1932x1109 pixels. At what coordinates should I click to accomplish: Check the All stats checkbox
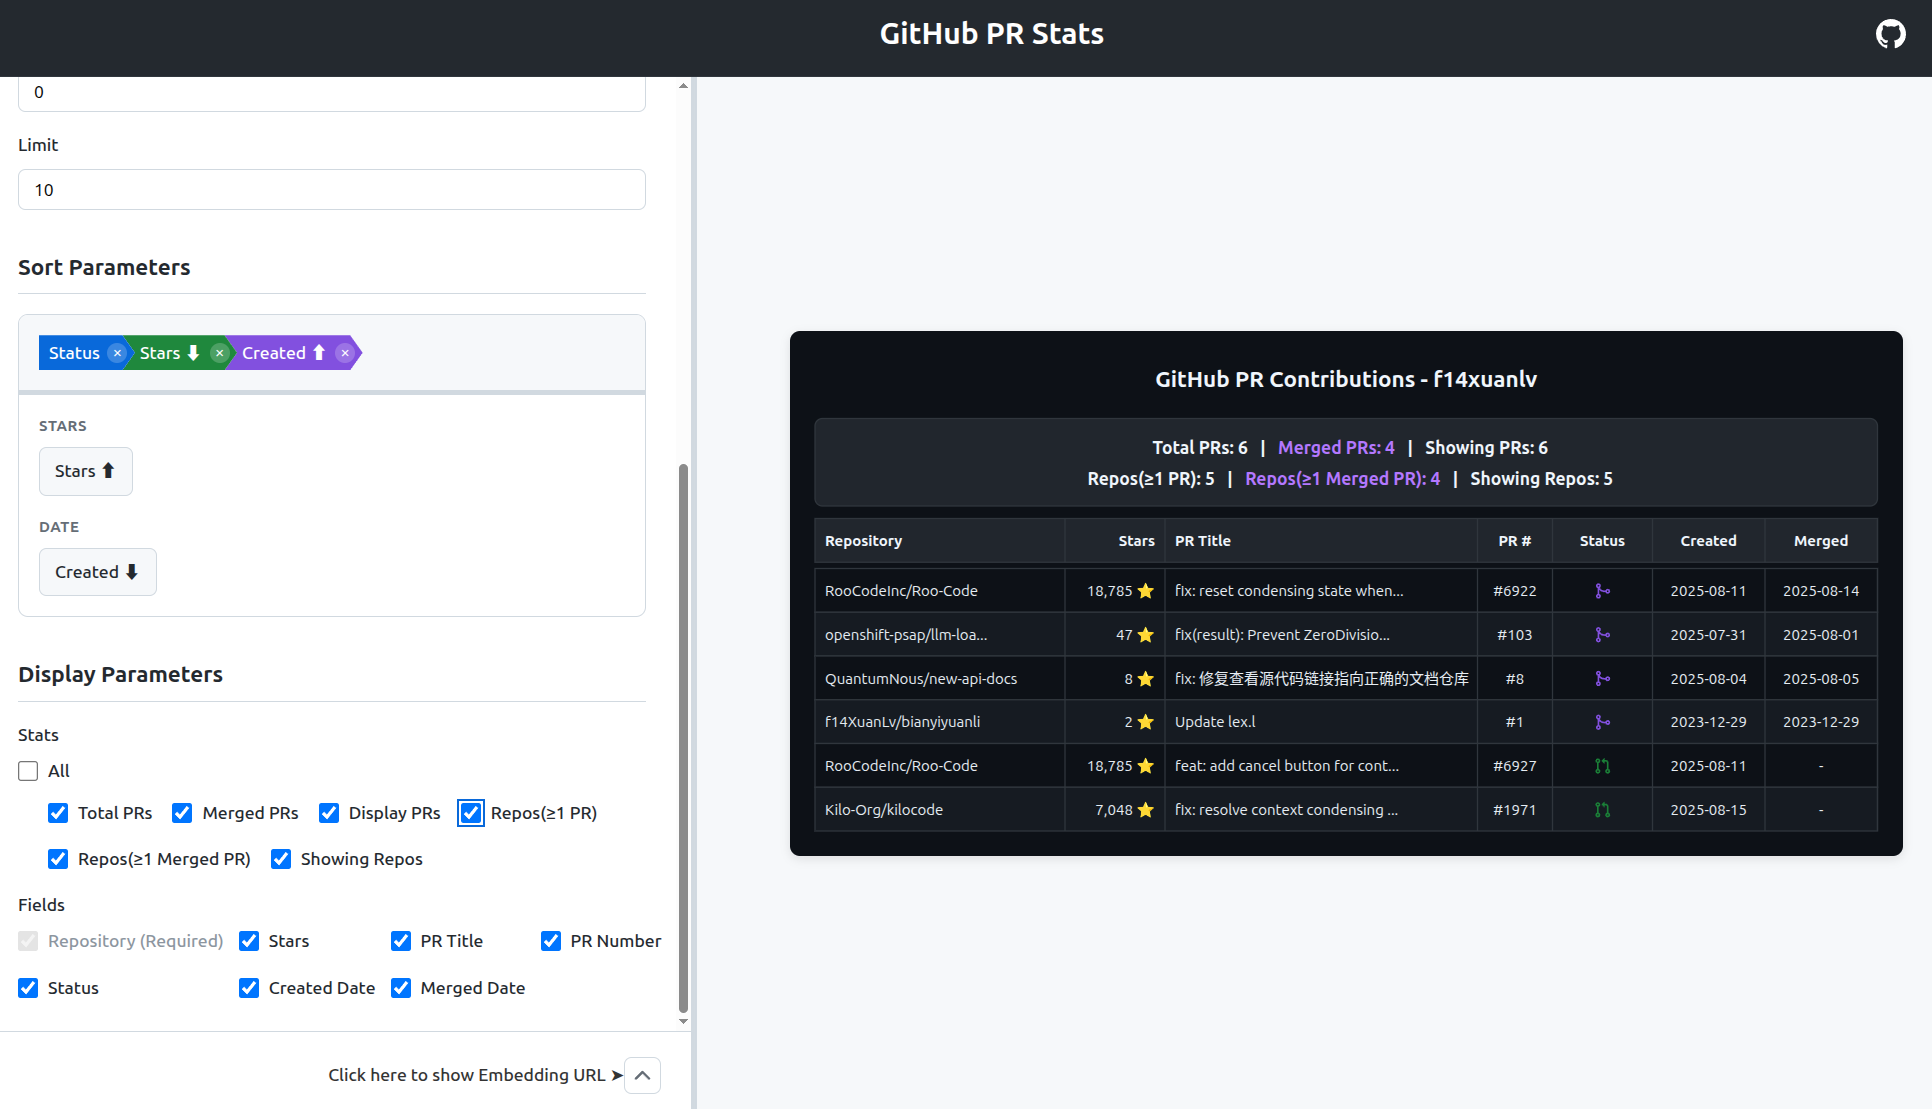click(x=28, y=771)
